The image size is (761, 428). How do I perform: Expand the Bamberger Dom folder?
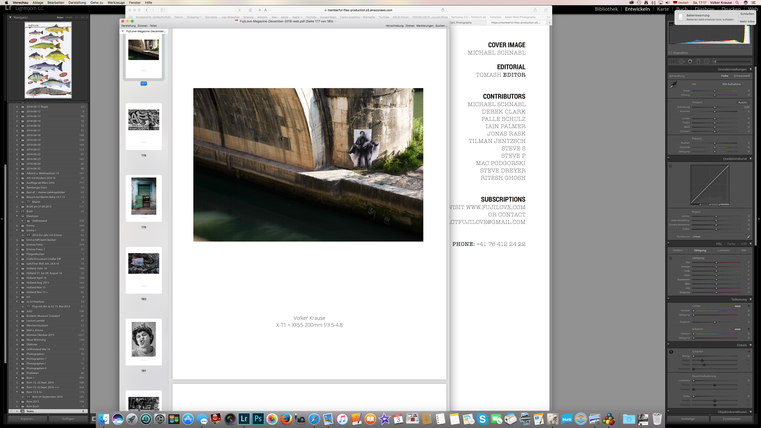[x=17, y=188]
